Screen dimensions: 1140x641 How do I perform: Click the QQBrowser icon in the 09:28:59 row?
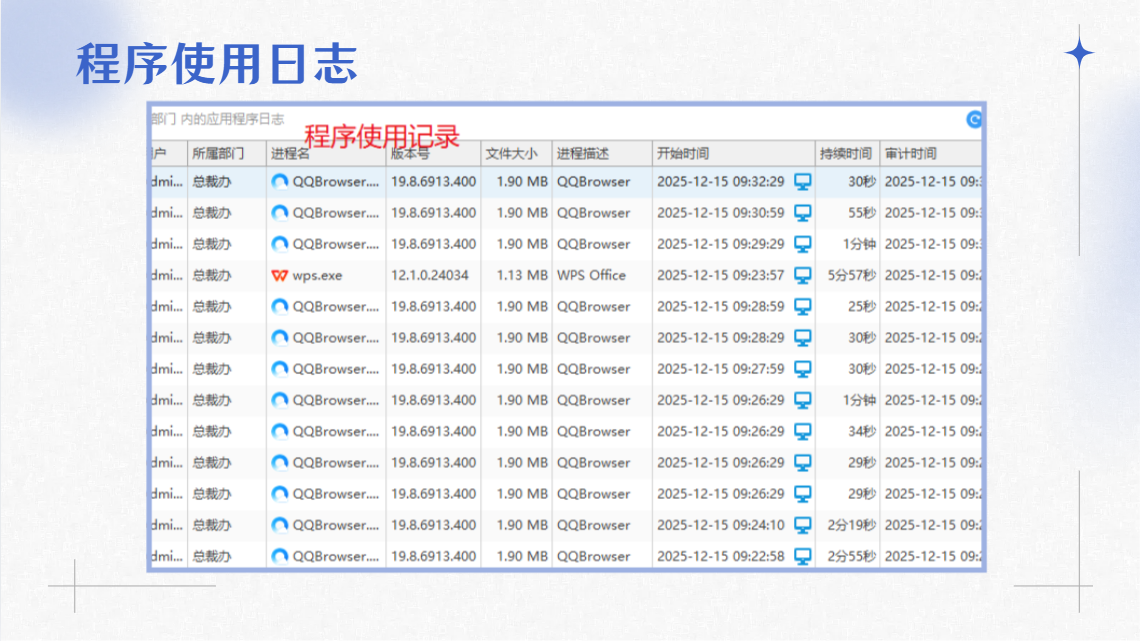(x=280, y=307)
